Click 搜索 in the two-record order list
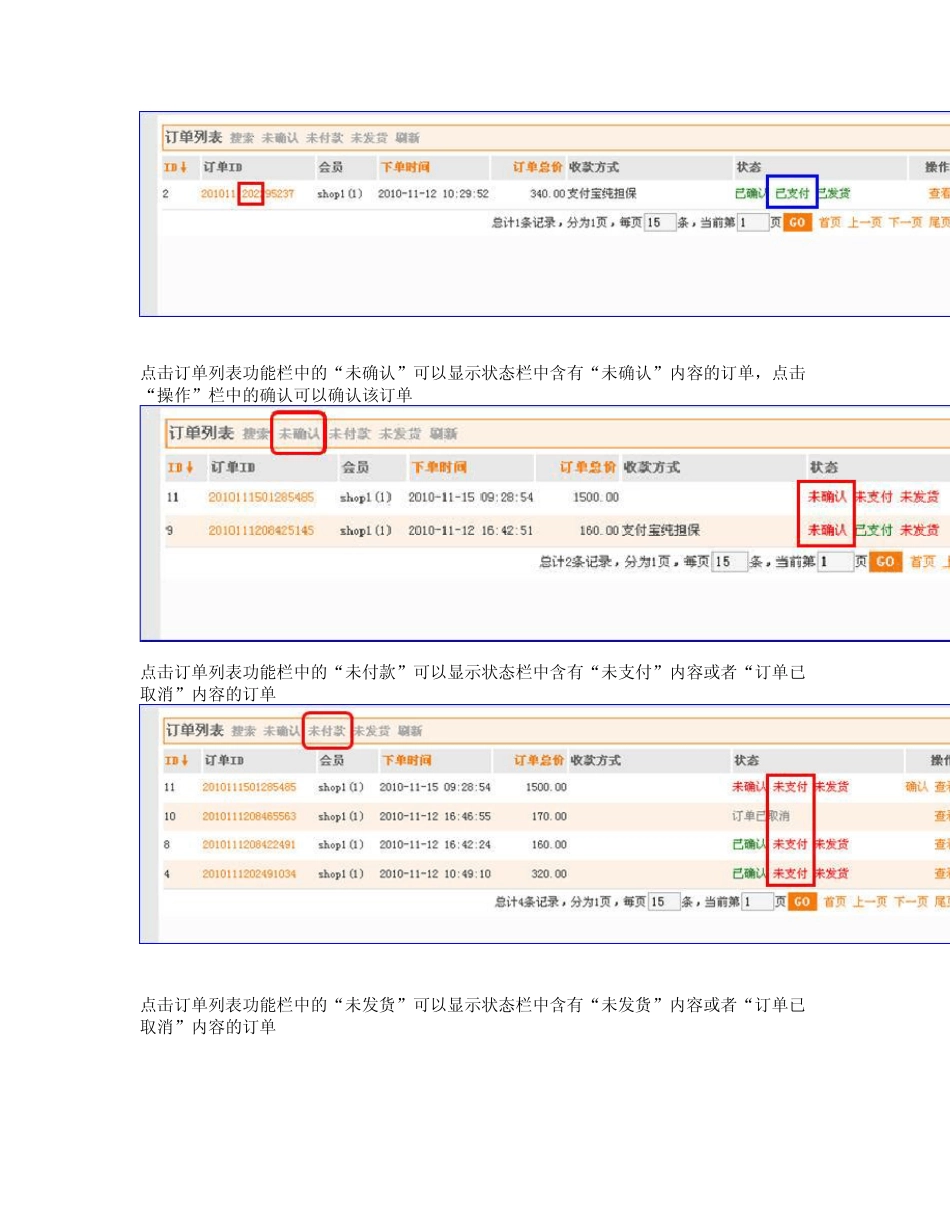 pos(256,434)
